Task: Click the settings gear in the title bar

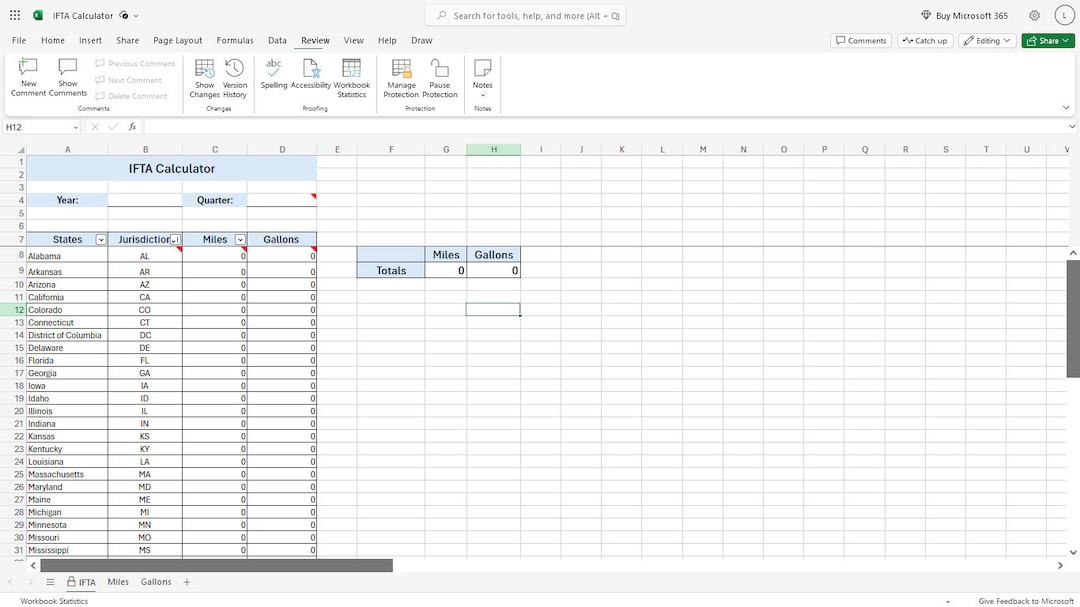Action: point(1034,15)
